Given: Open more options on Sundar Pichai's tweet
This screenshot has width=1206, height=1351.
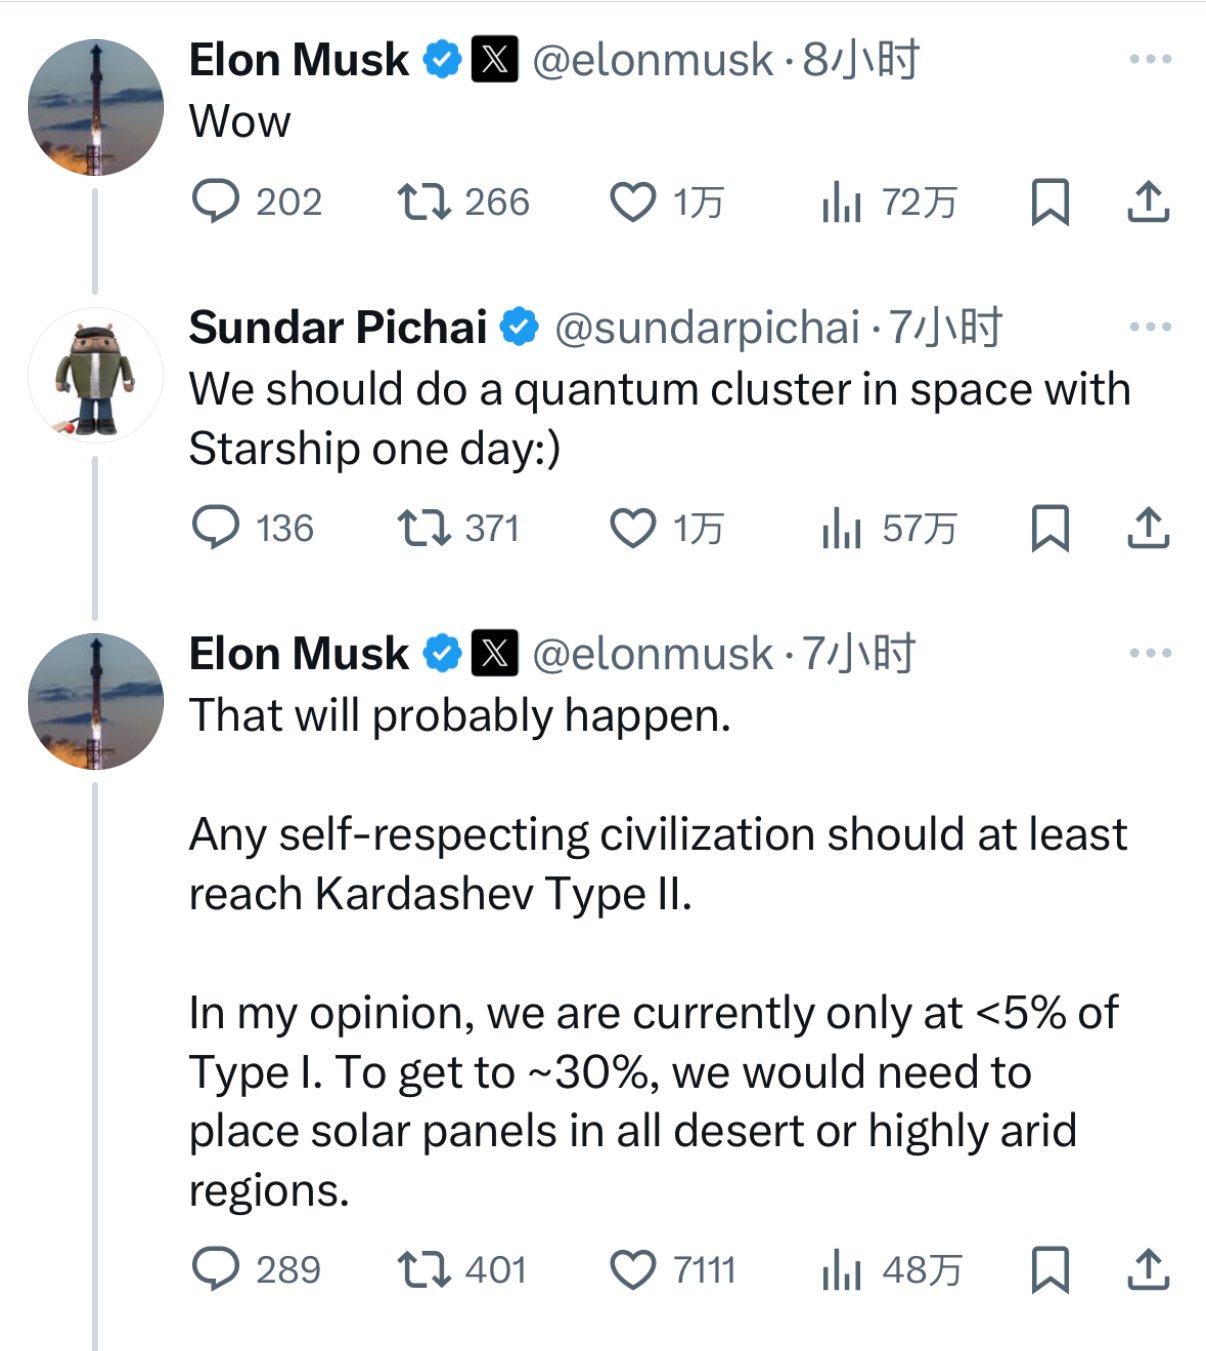Looking at the screenshot, I should click(1150, 327).
